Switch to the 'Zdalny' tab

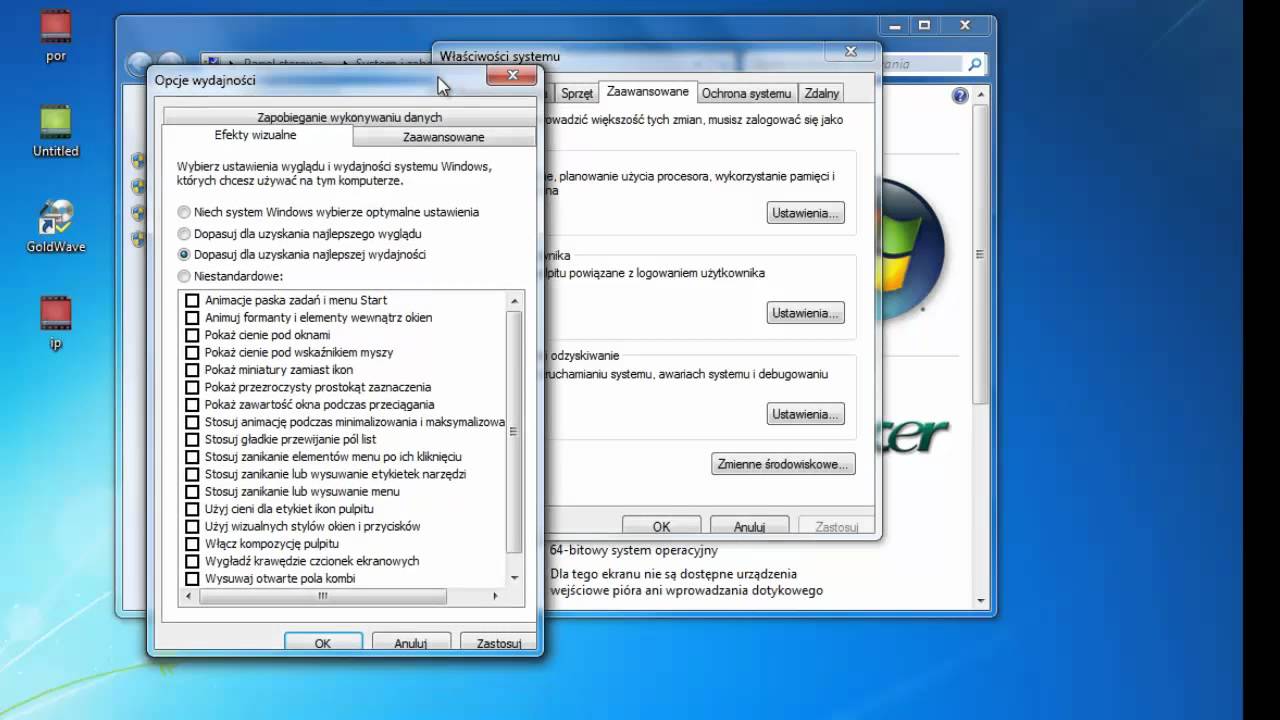(822, 93)
